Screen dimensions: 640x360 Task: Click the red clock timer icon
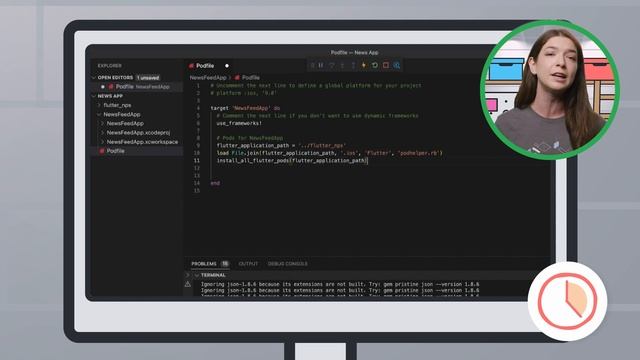click(567, 302)
